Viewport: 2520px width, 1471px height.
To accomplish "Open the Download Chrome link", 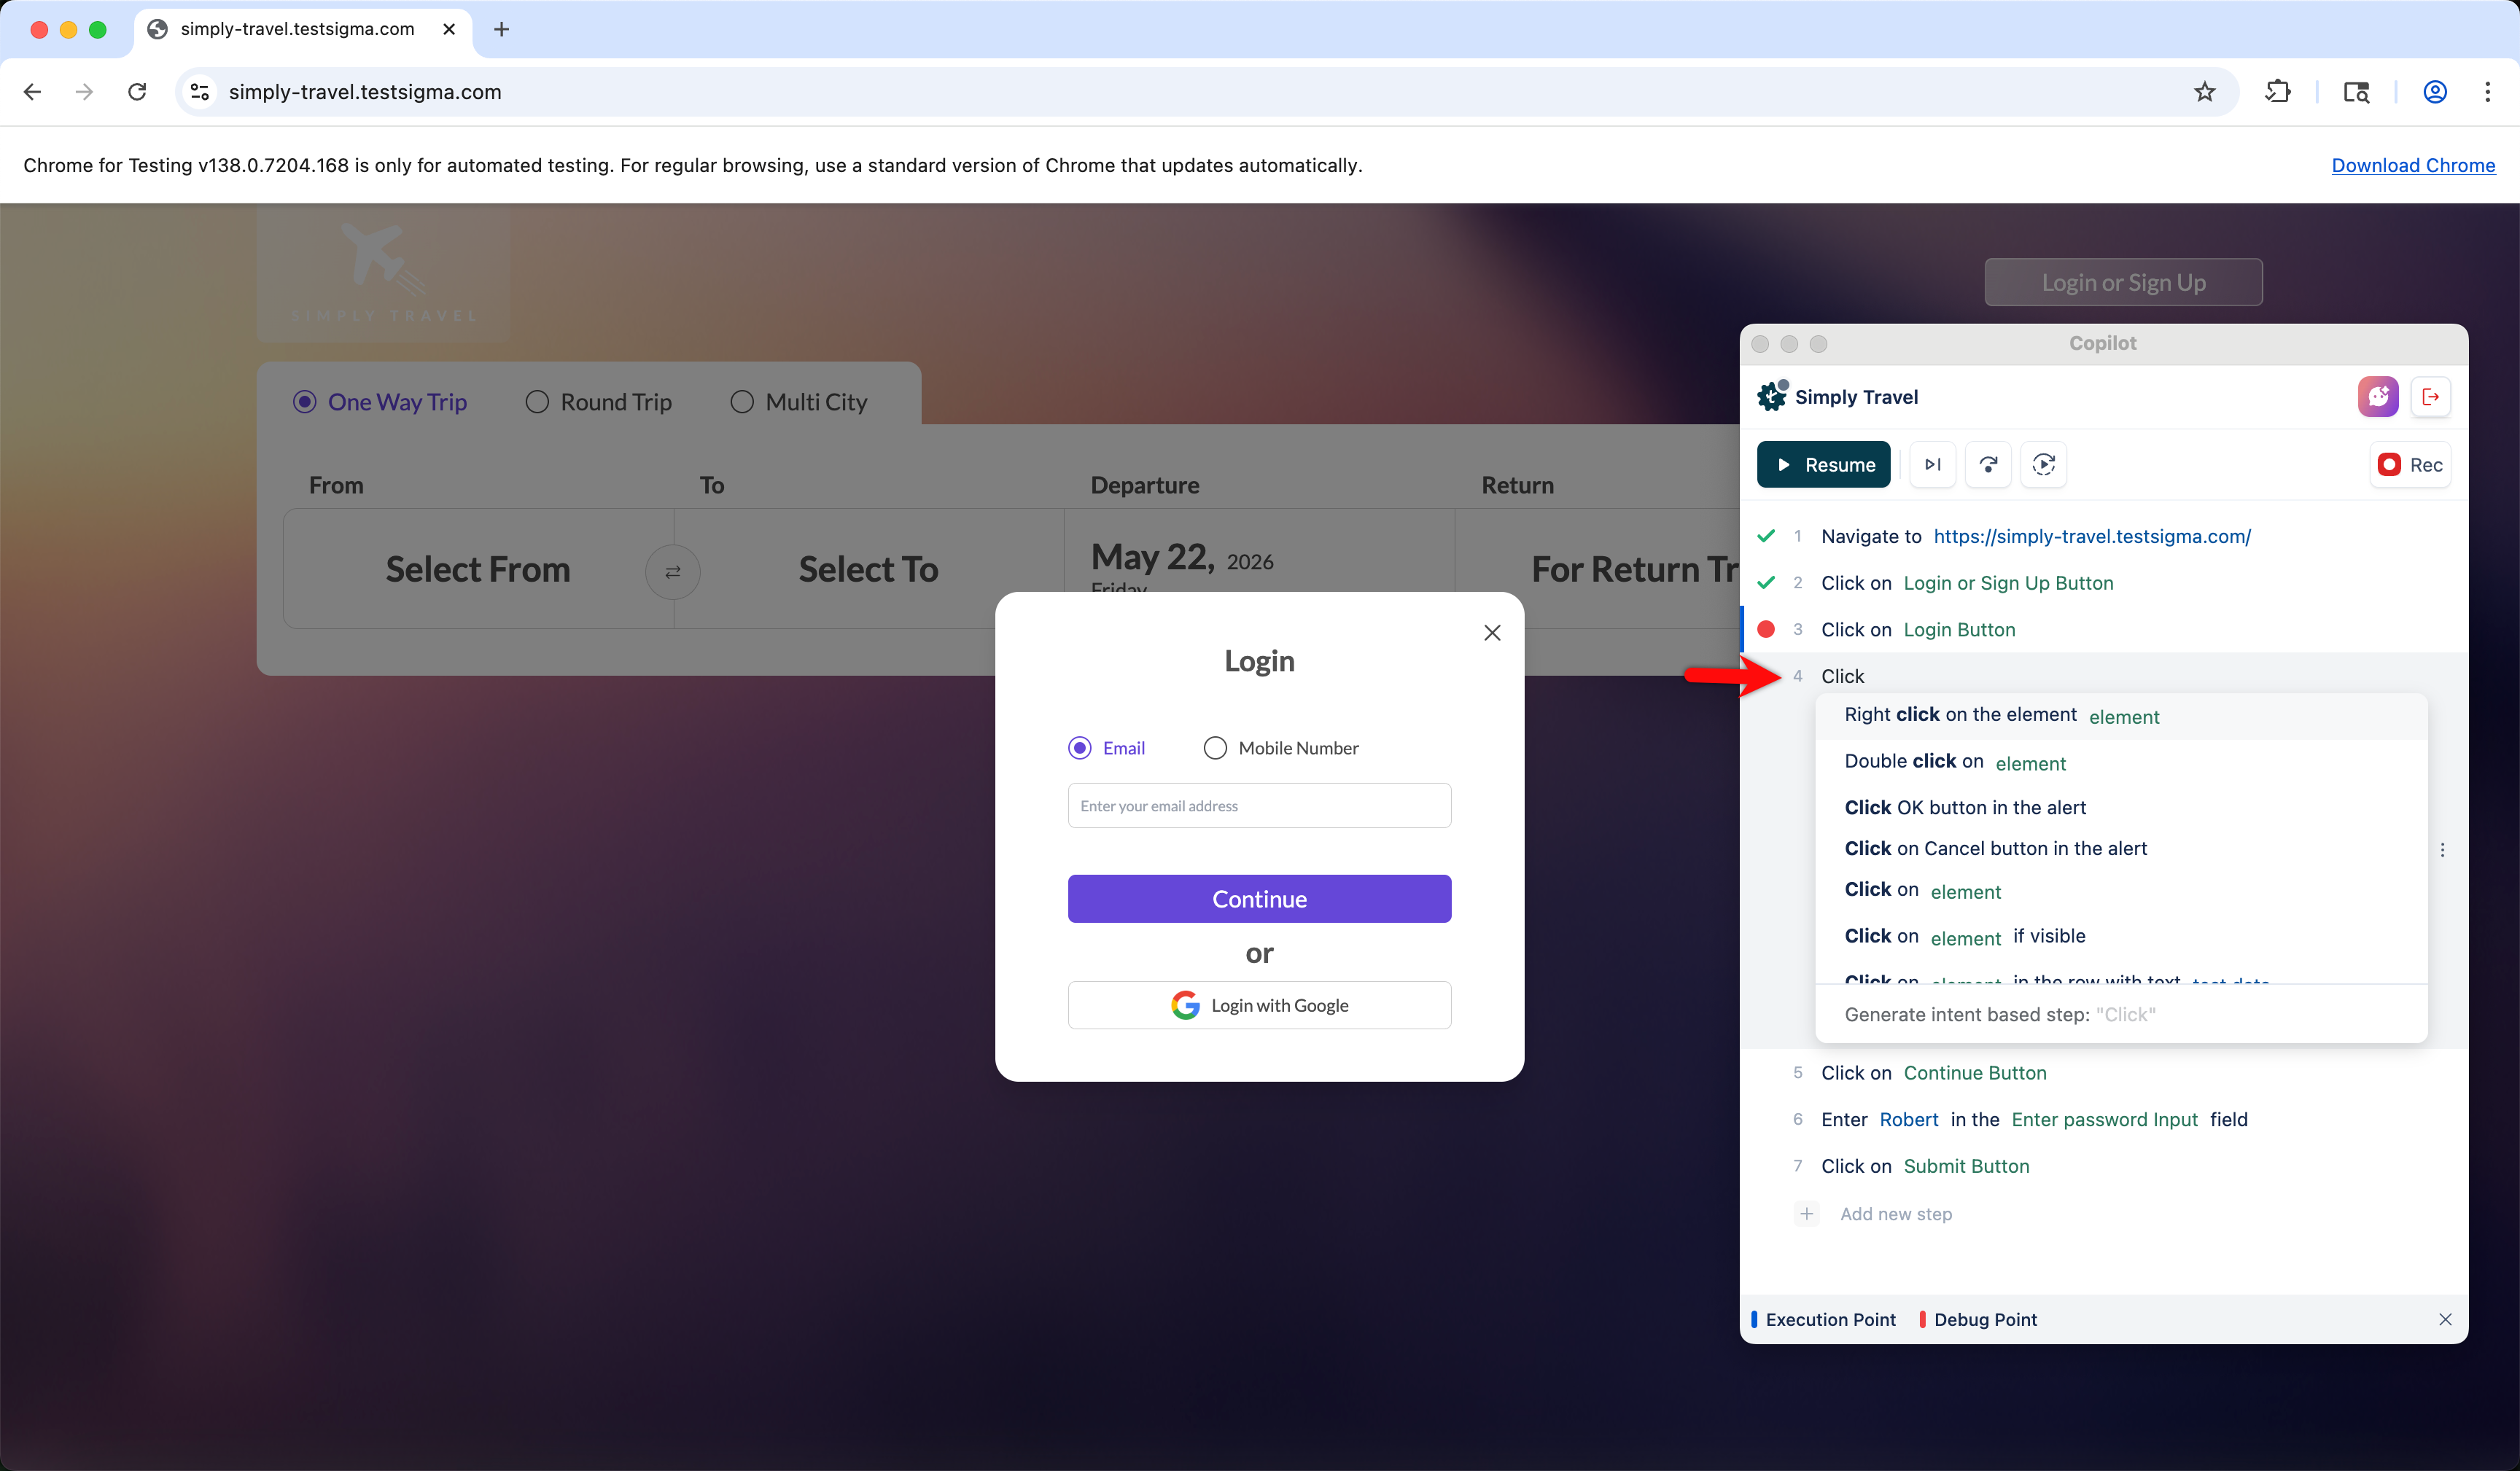I will tap(2413, 165).
